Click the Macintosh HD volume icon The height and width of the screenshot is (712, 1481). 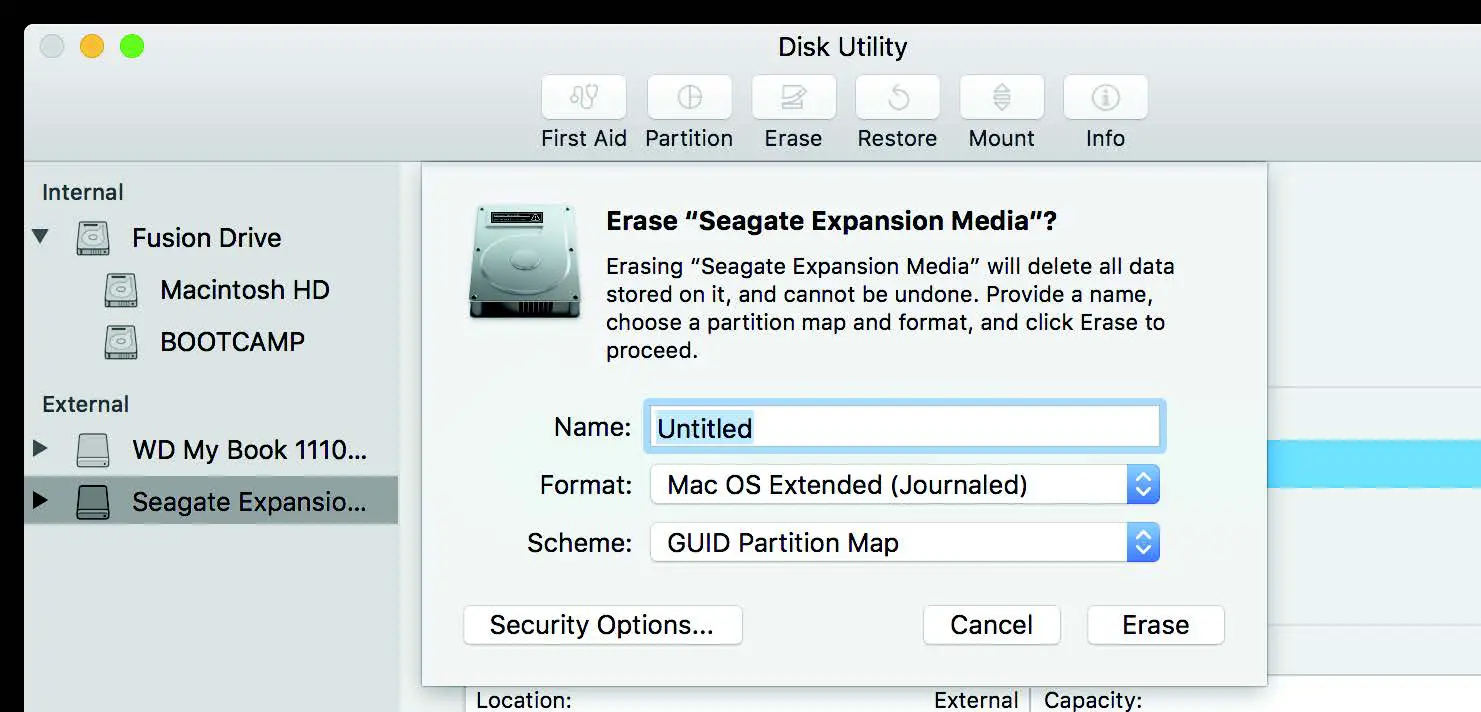pyautogui.click(x=121, y=290)
